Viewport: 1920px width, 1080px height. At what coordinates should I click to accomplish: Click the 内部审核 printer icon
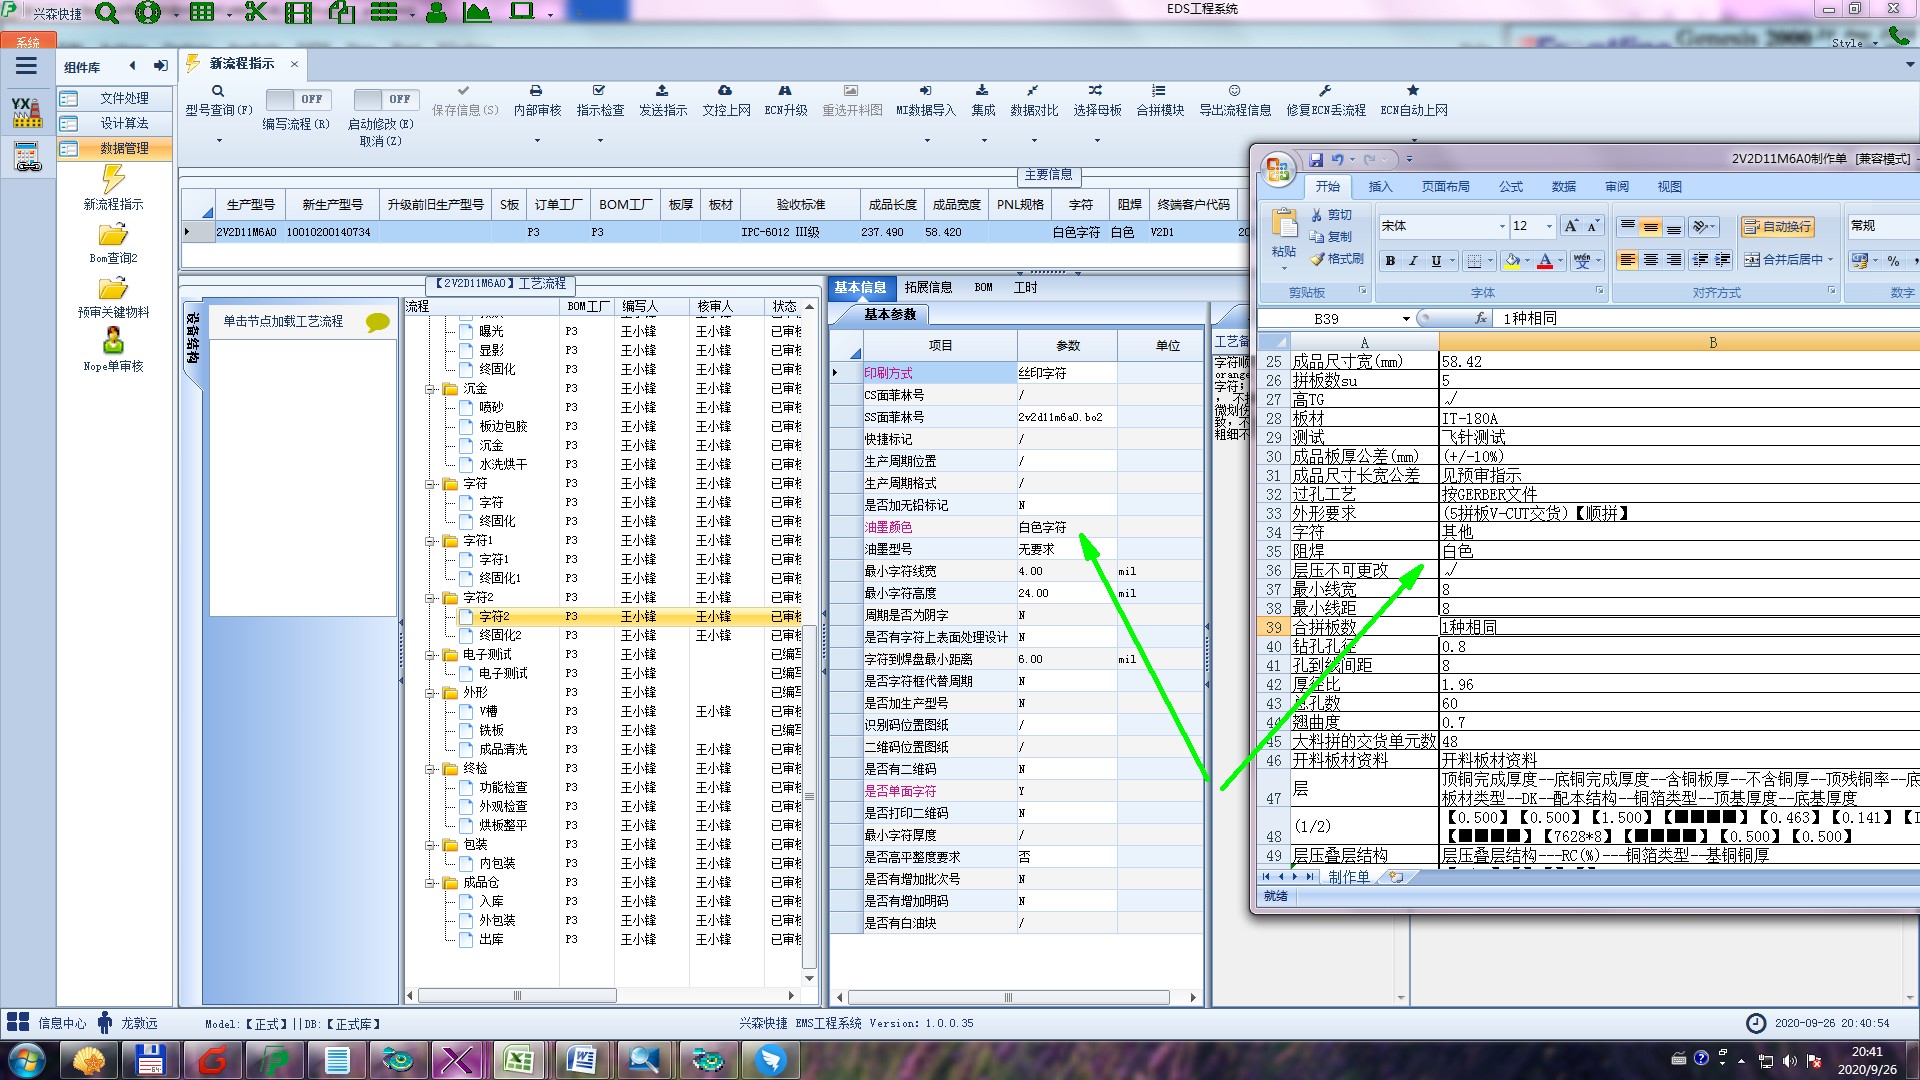tap(536, 91)
